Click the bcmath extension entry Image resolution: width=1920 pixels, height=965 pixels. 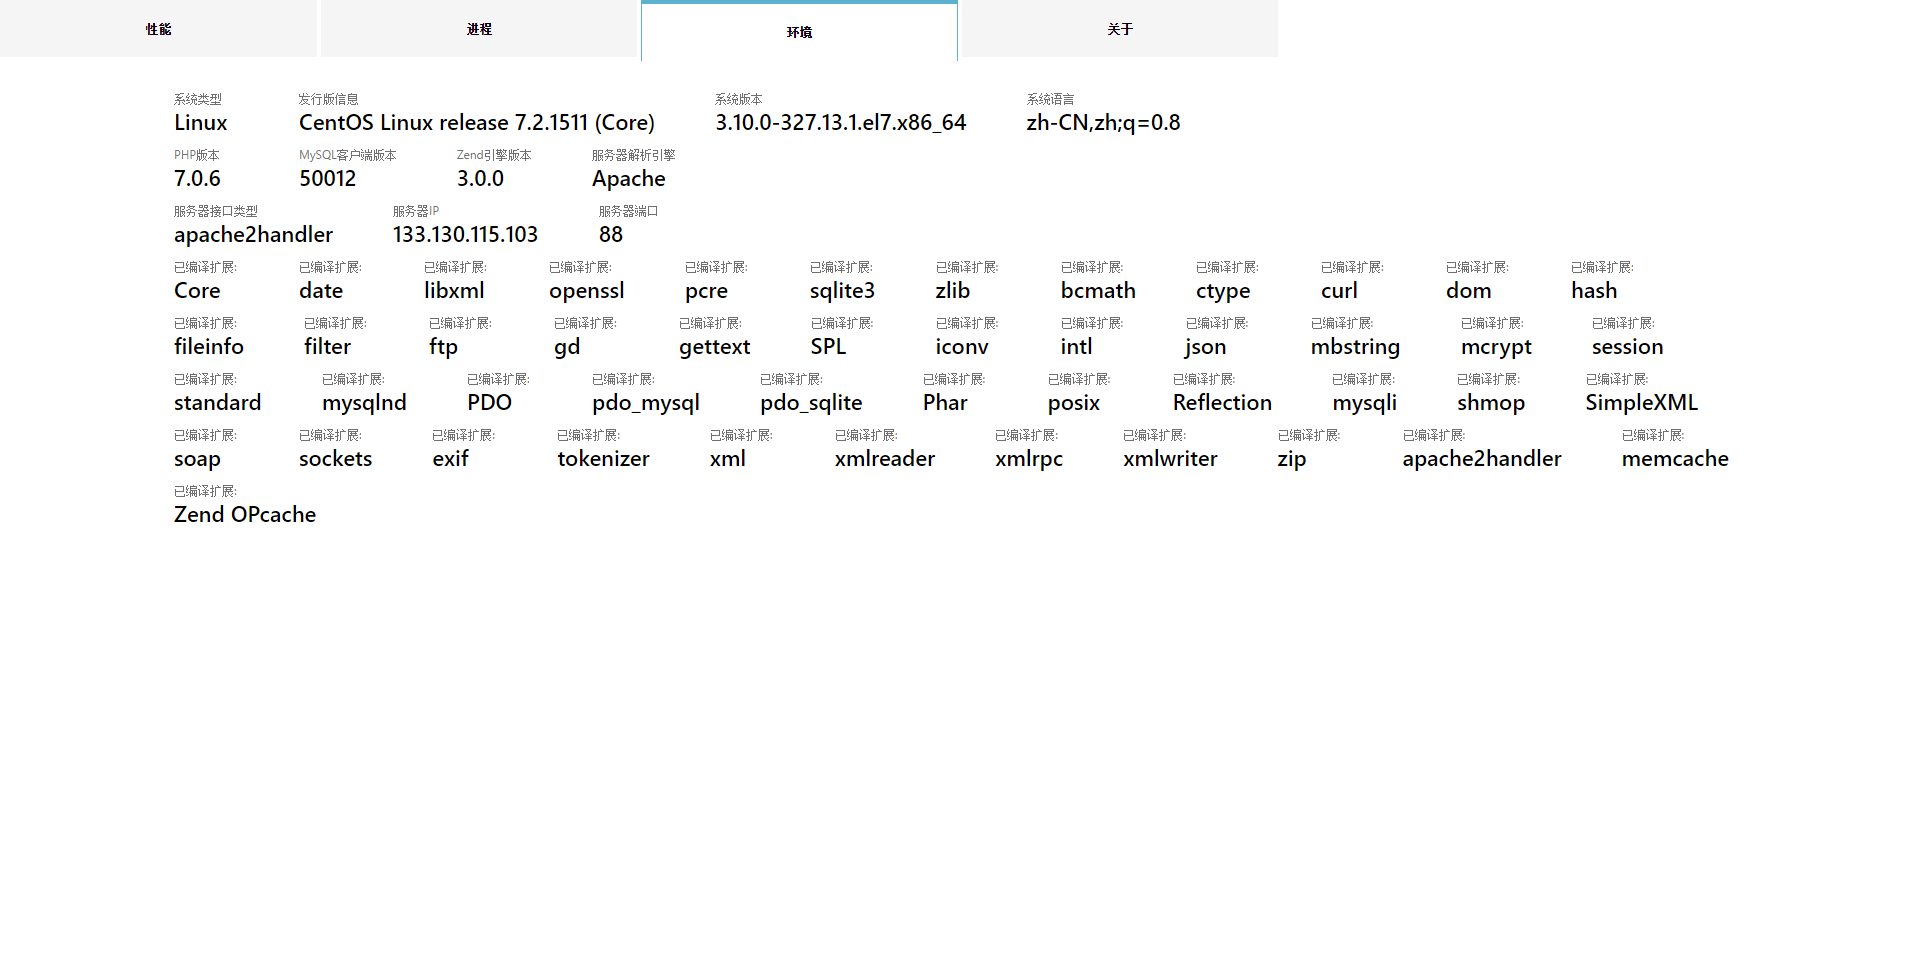coord(1098,291)
